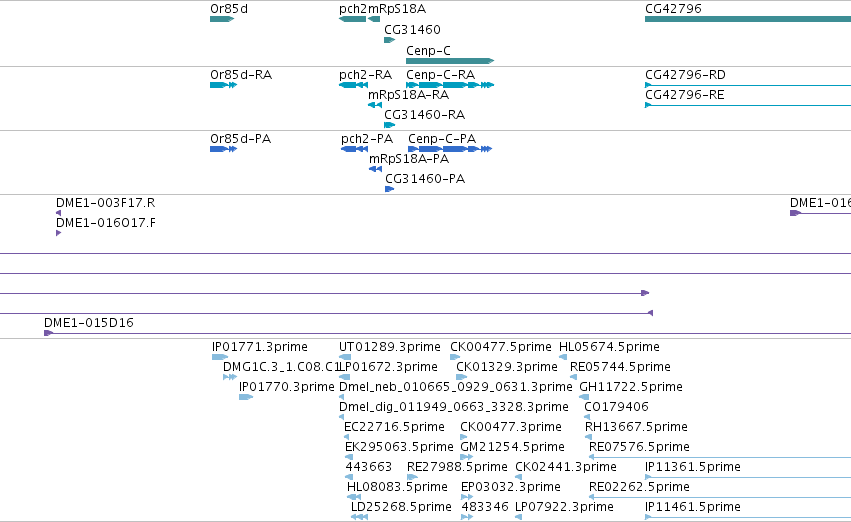The height and width of the screenshot is (522, 851).
Task: Select the CG31460 gene glyph
Action: pos(390,40)
